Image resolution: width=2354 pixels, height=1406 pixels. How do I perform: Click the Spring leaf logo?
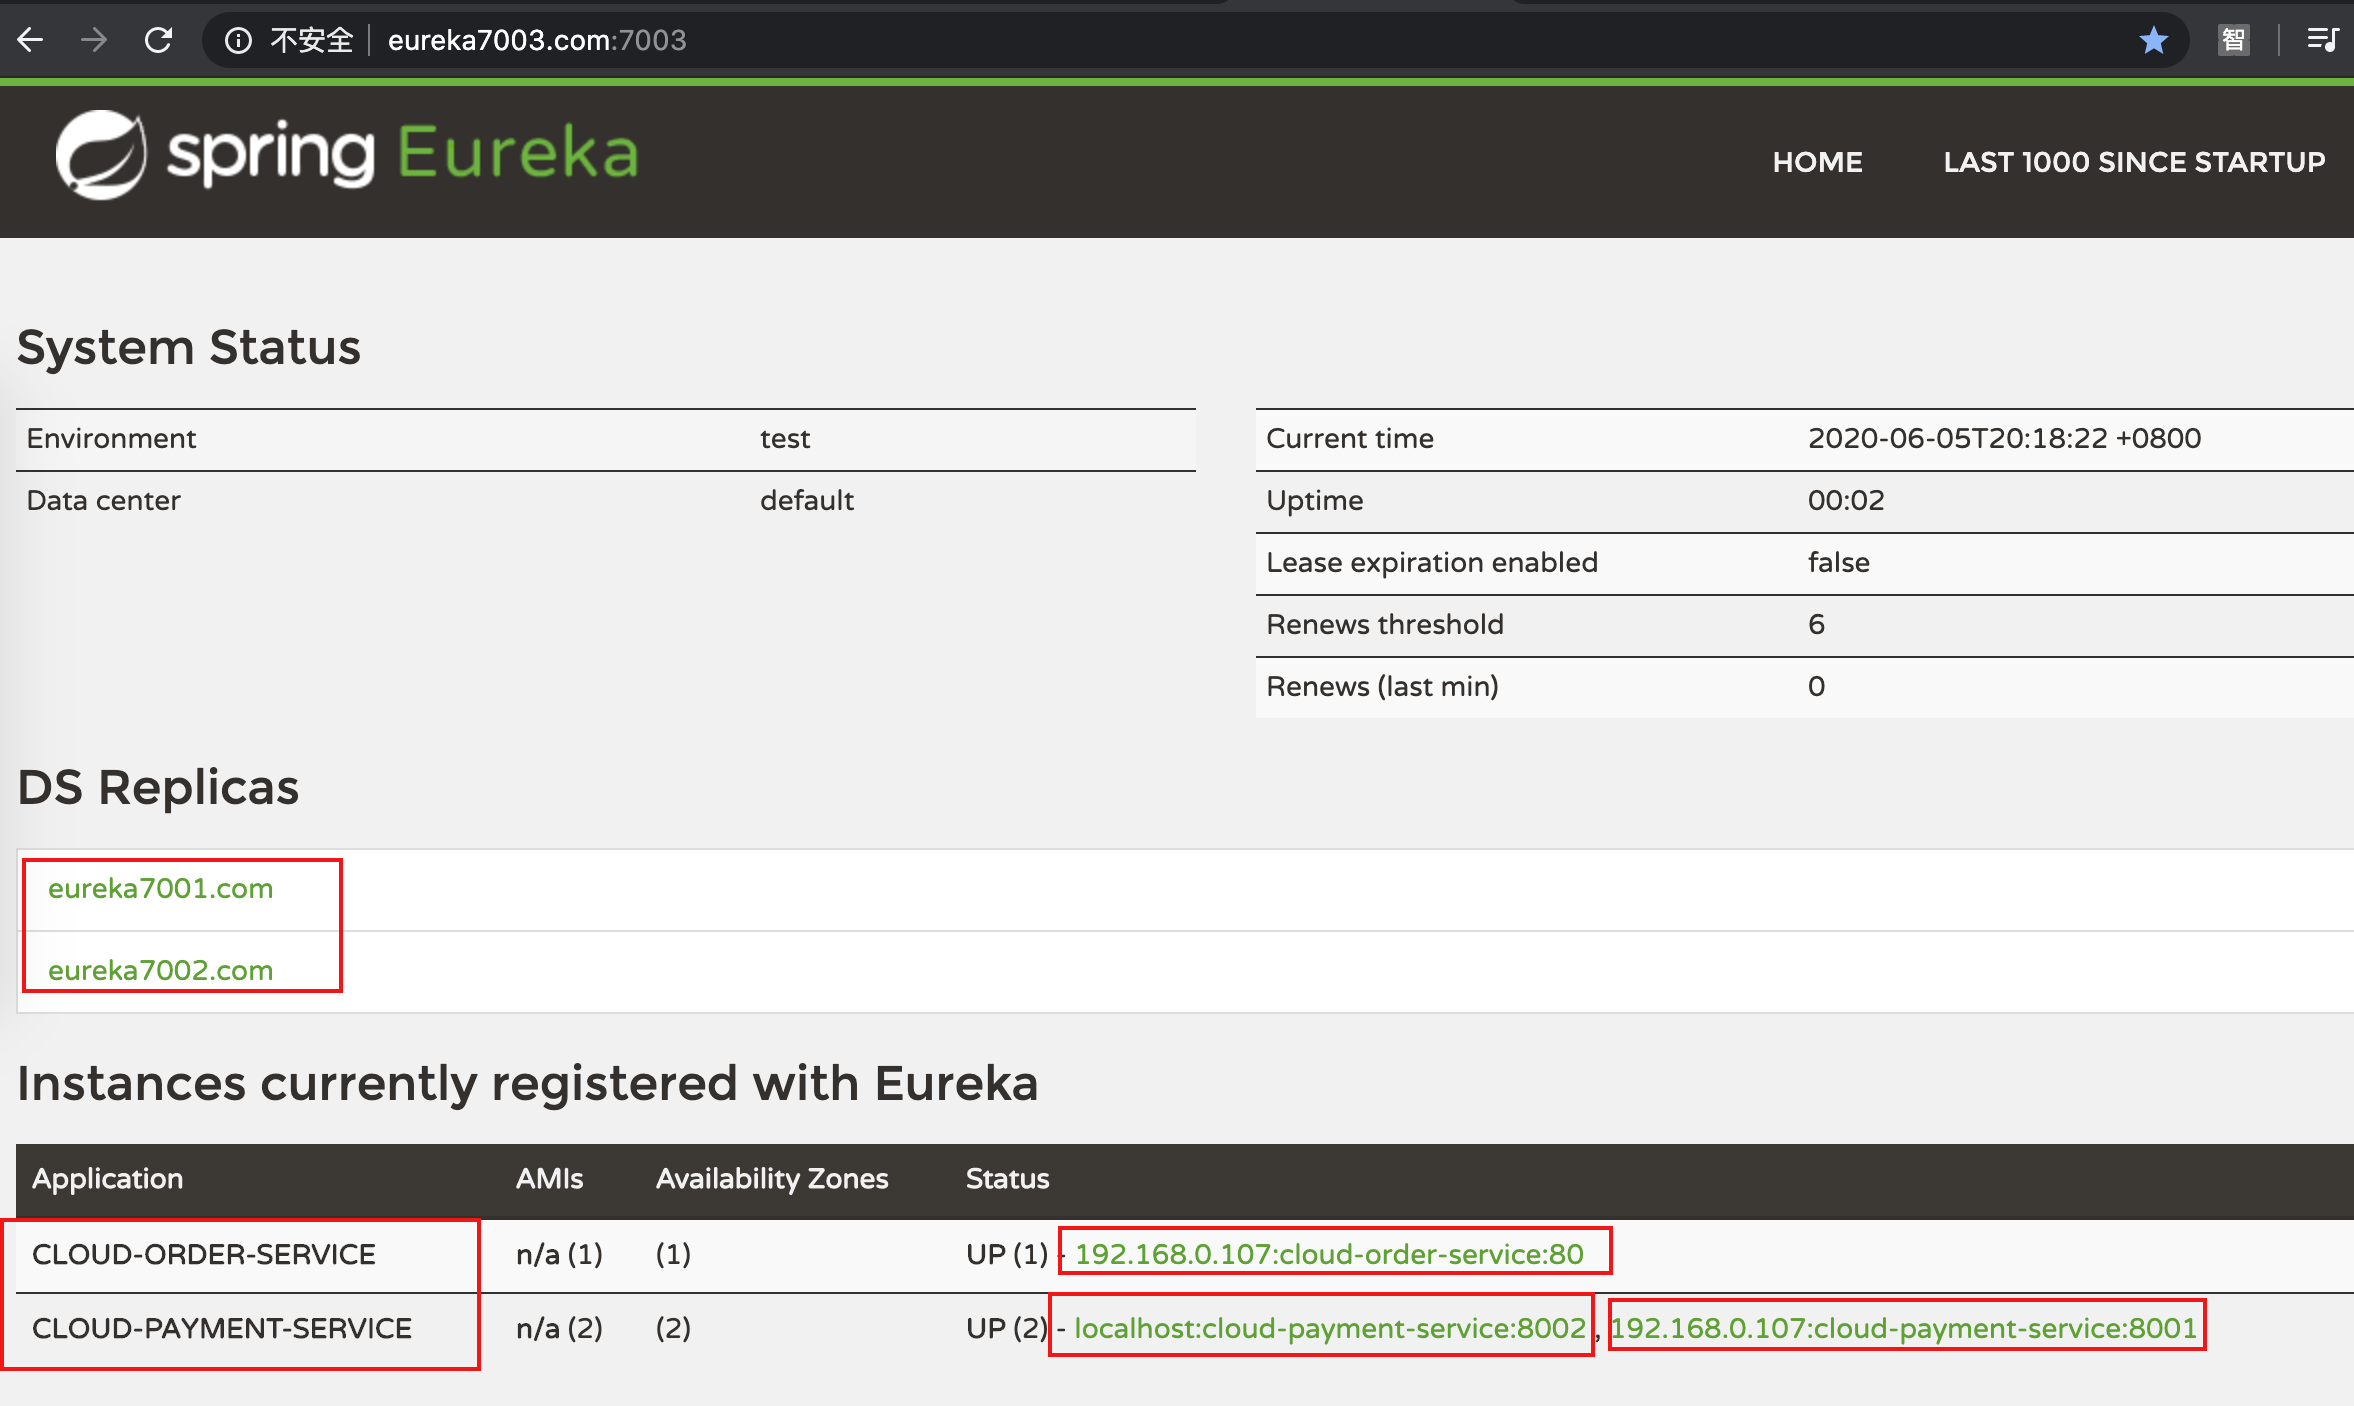click(100, 155)
